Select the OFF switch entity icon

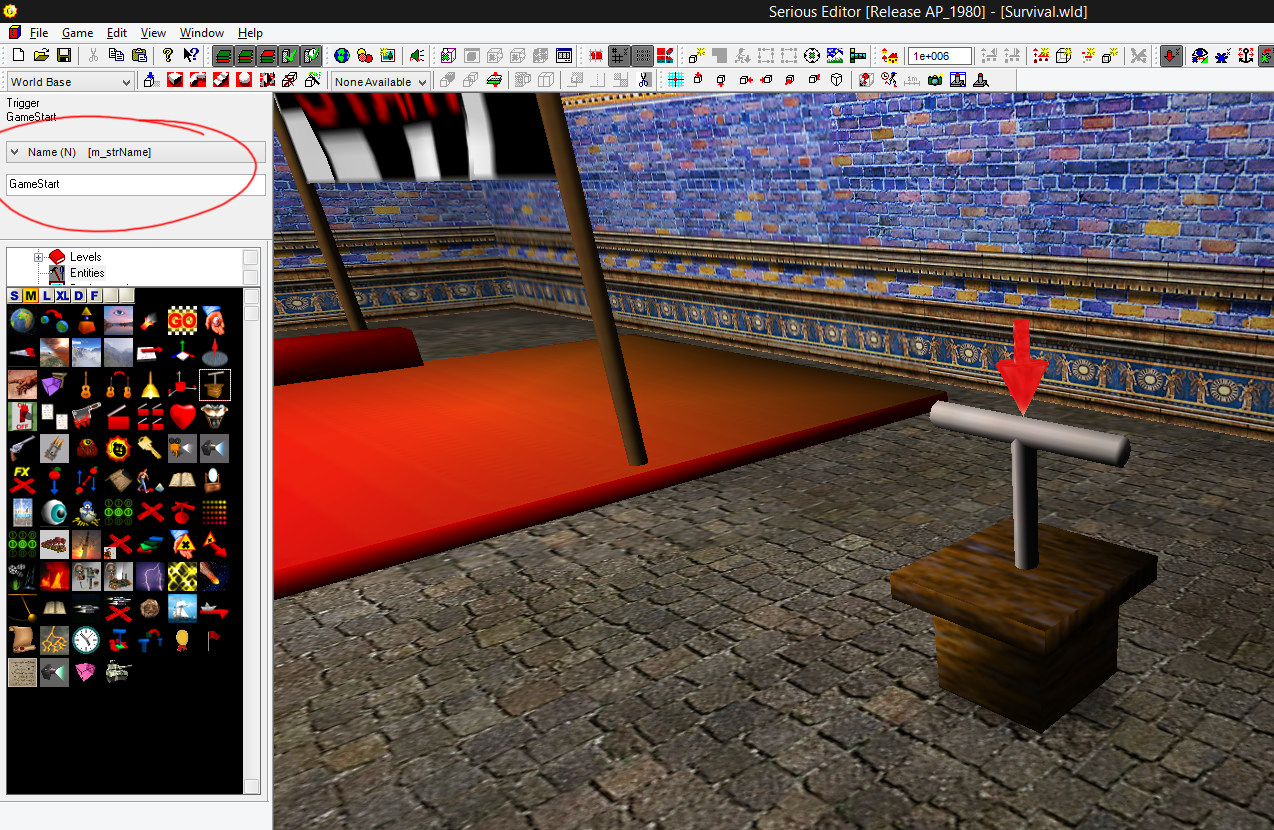pos(22,417)
